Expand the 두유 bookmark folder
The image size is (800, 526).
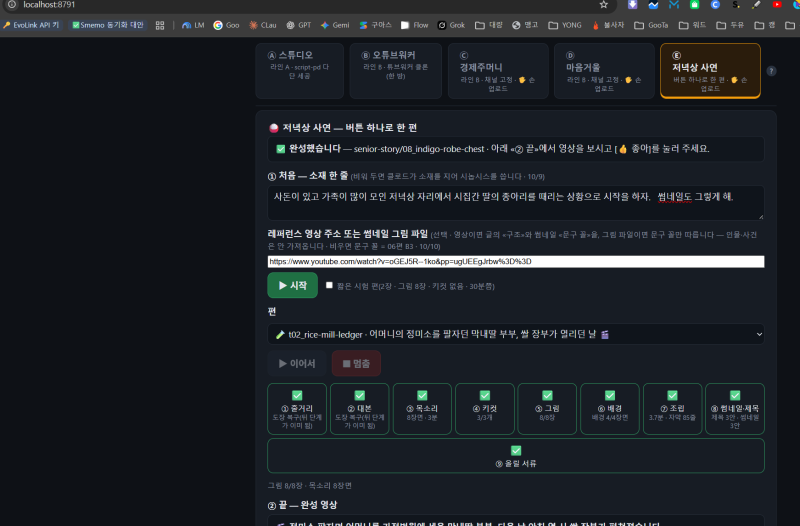[x=730, y=25]
